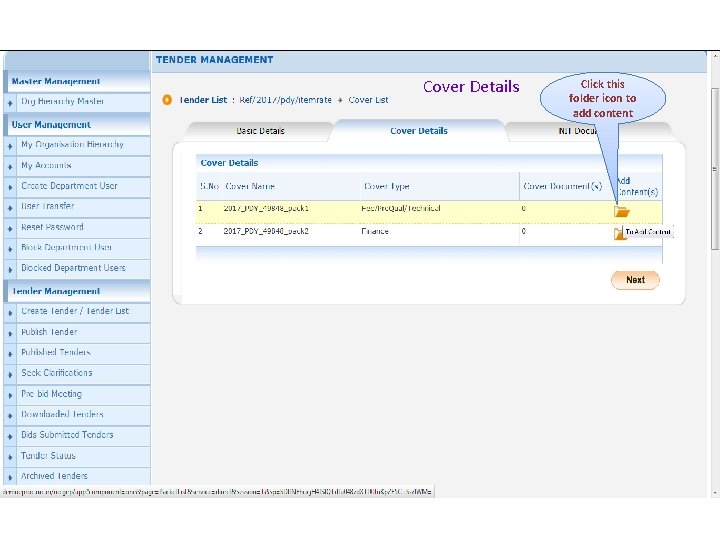Click cover name 2017_PDY_49848_pack1
Screen dimensions: 720x540
click(x=266, y=208)
